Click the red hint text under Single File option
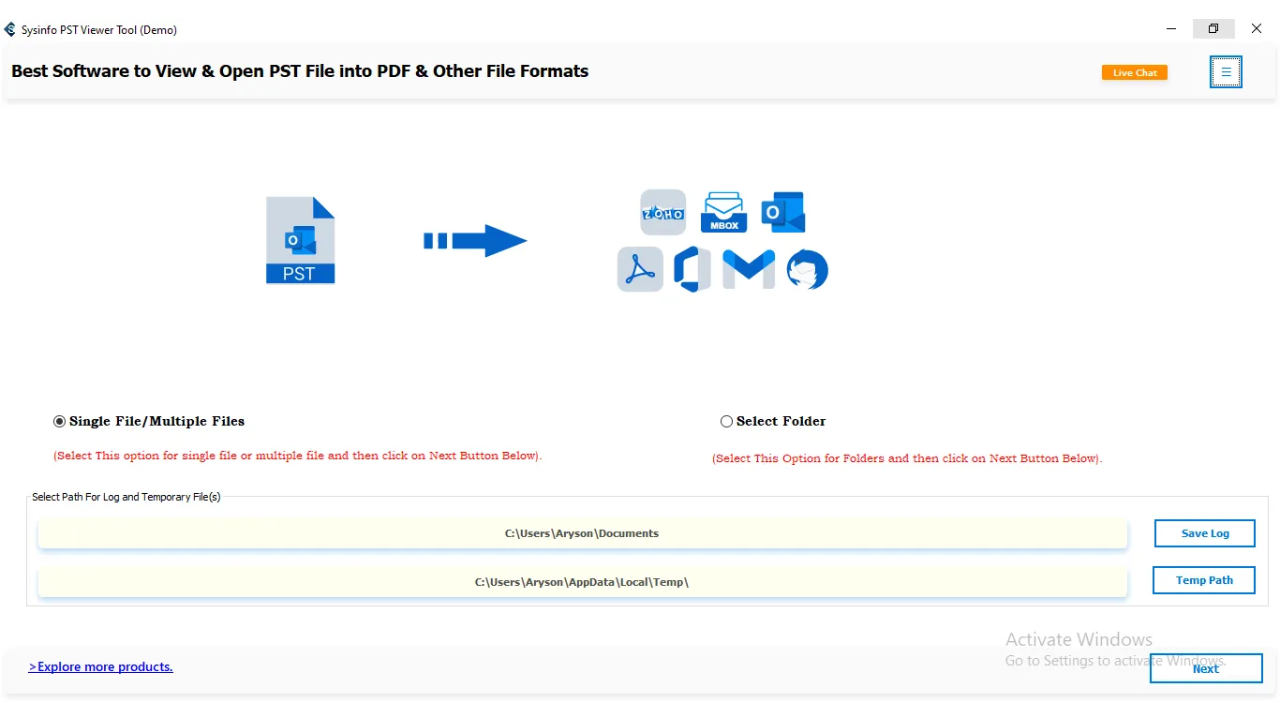The height and width of the screenshot is (720, 1280). tap(297, 455)
